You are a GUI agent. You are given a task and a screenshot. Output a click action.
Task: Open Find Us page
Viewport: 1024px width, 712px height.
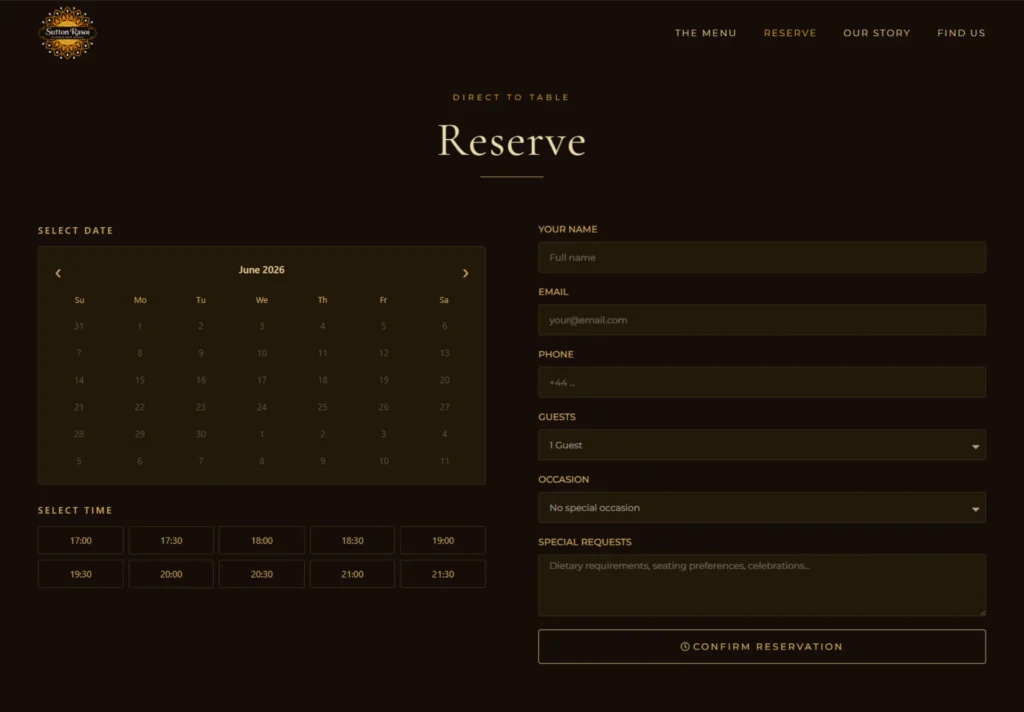pos(961,33)
